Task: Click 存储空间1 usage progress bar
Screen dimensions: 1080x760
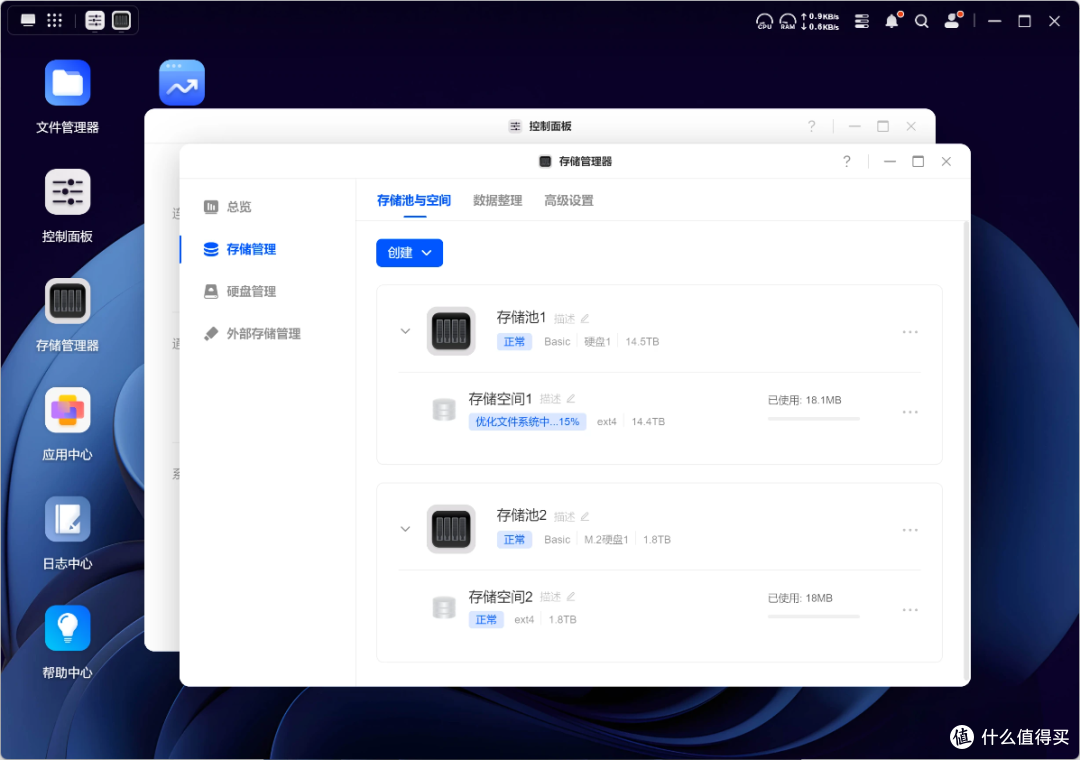Action: (813, 418)
